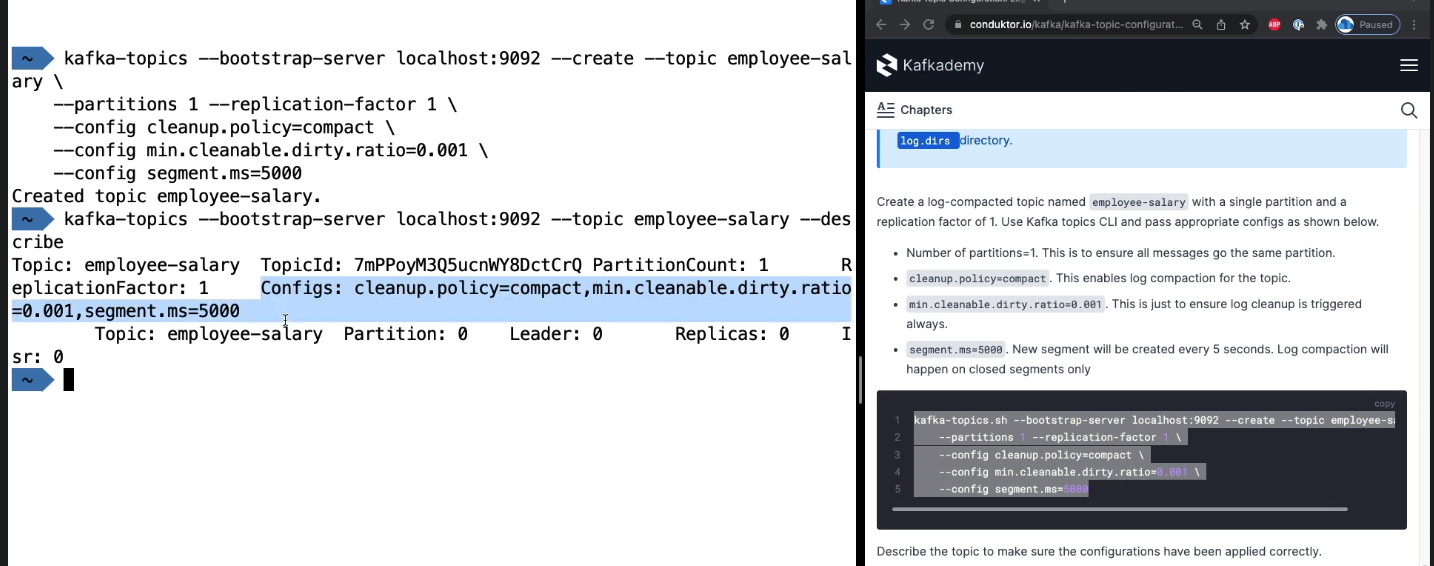Click the Kafkademy logo
Viewport: 1434px width, 566px height.
coord(930,65)
